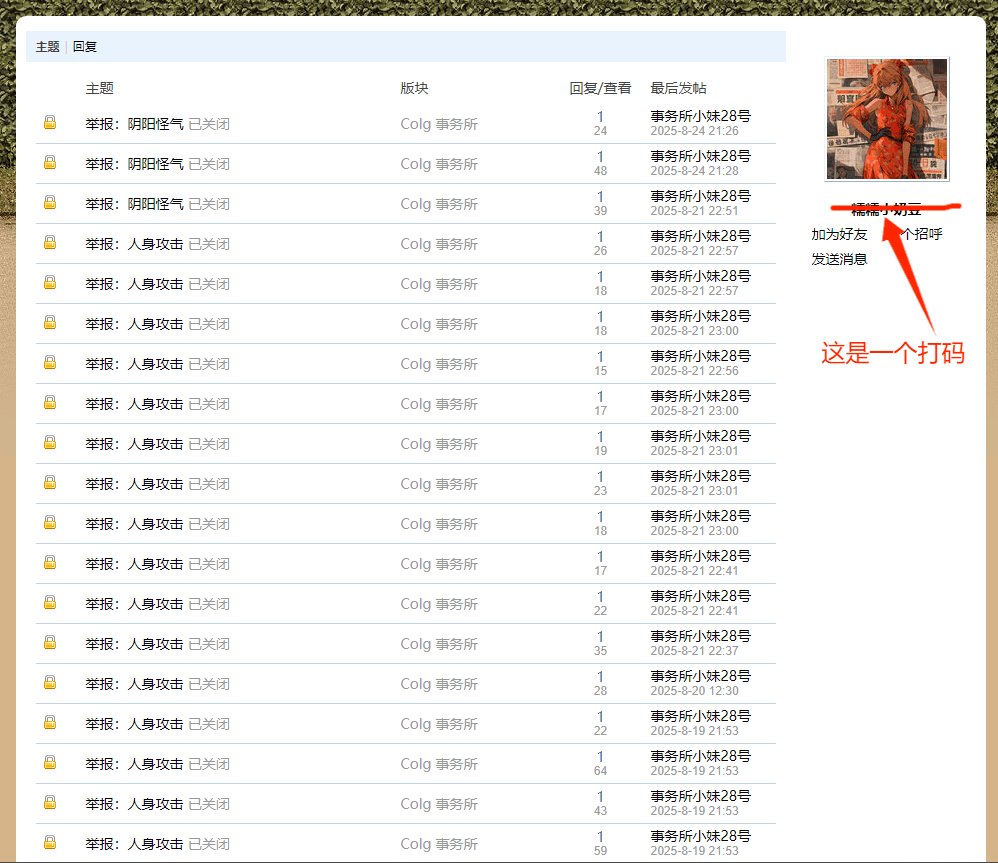Click the crossed-out username 糯糯小奶豆
This screenshot has width=998, height=863.
click(886, 208)
